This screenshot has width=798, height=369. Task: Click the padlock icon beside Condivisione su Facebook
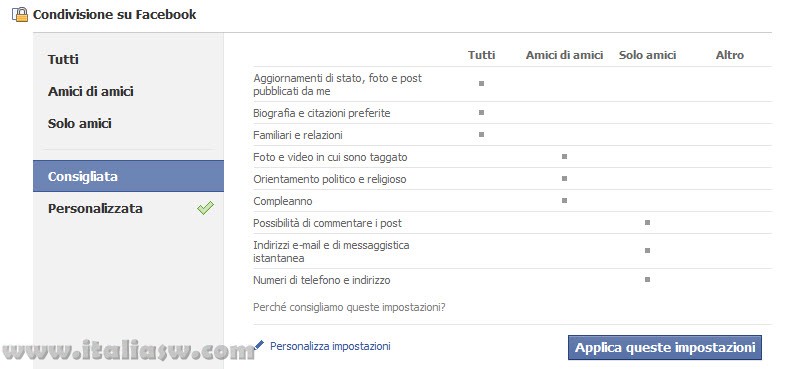click(x=20, y=15)
